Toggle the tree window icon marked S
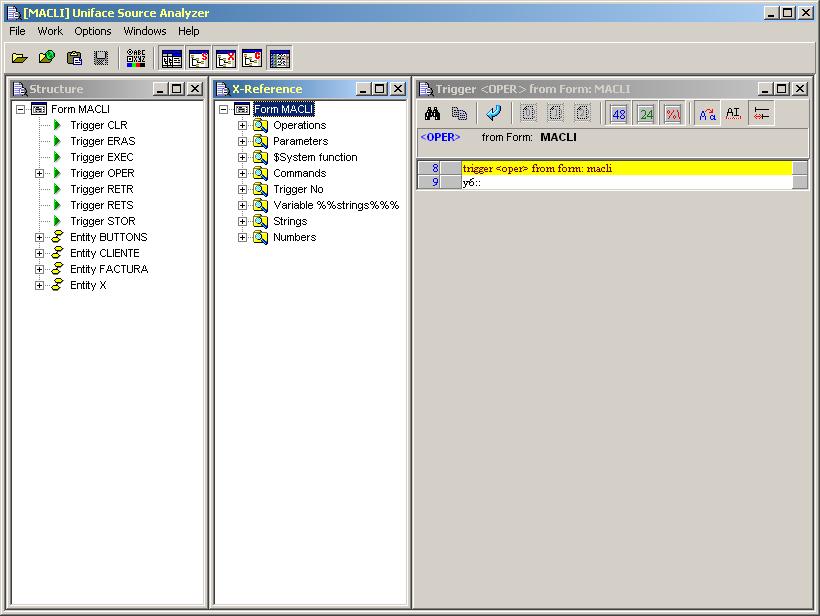 [x=199, y=59]
